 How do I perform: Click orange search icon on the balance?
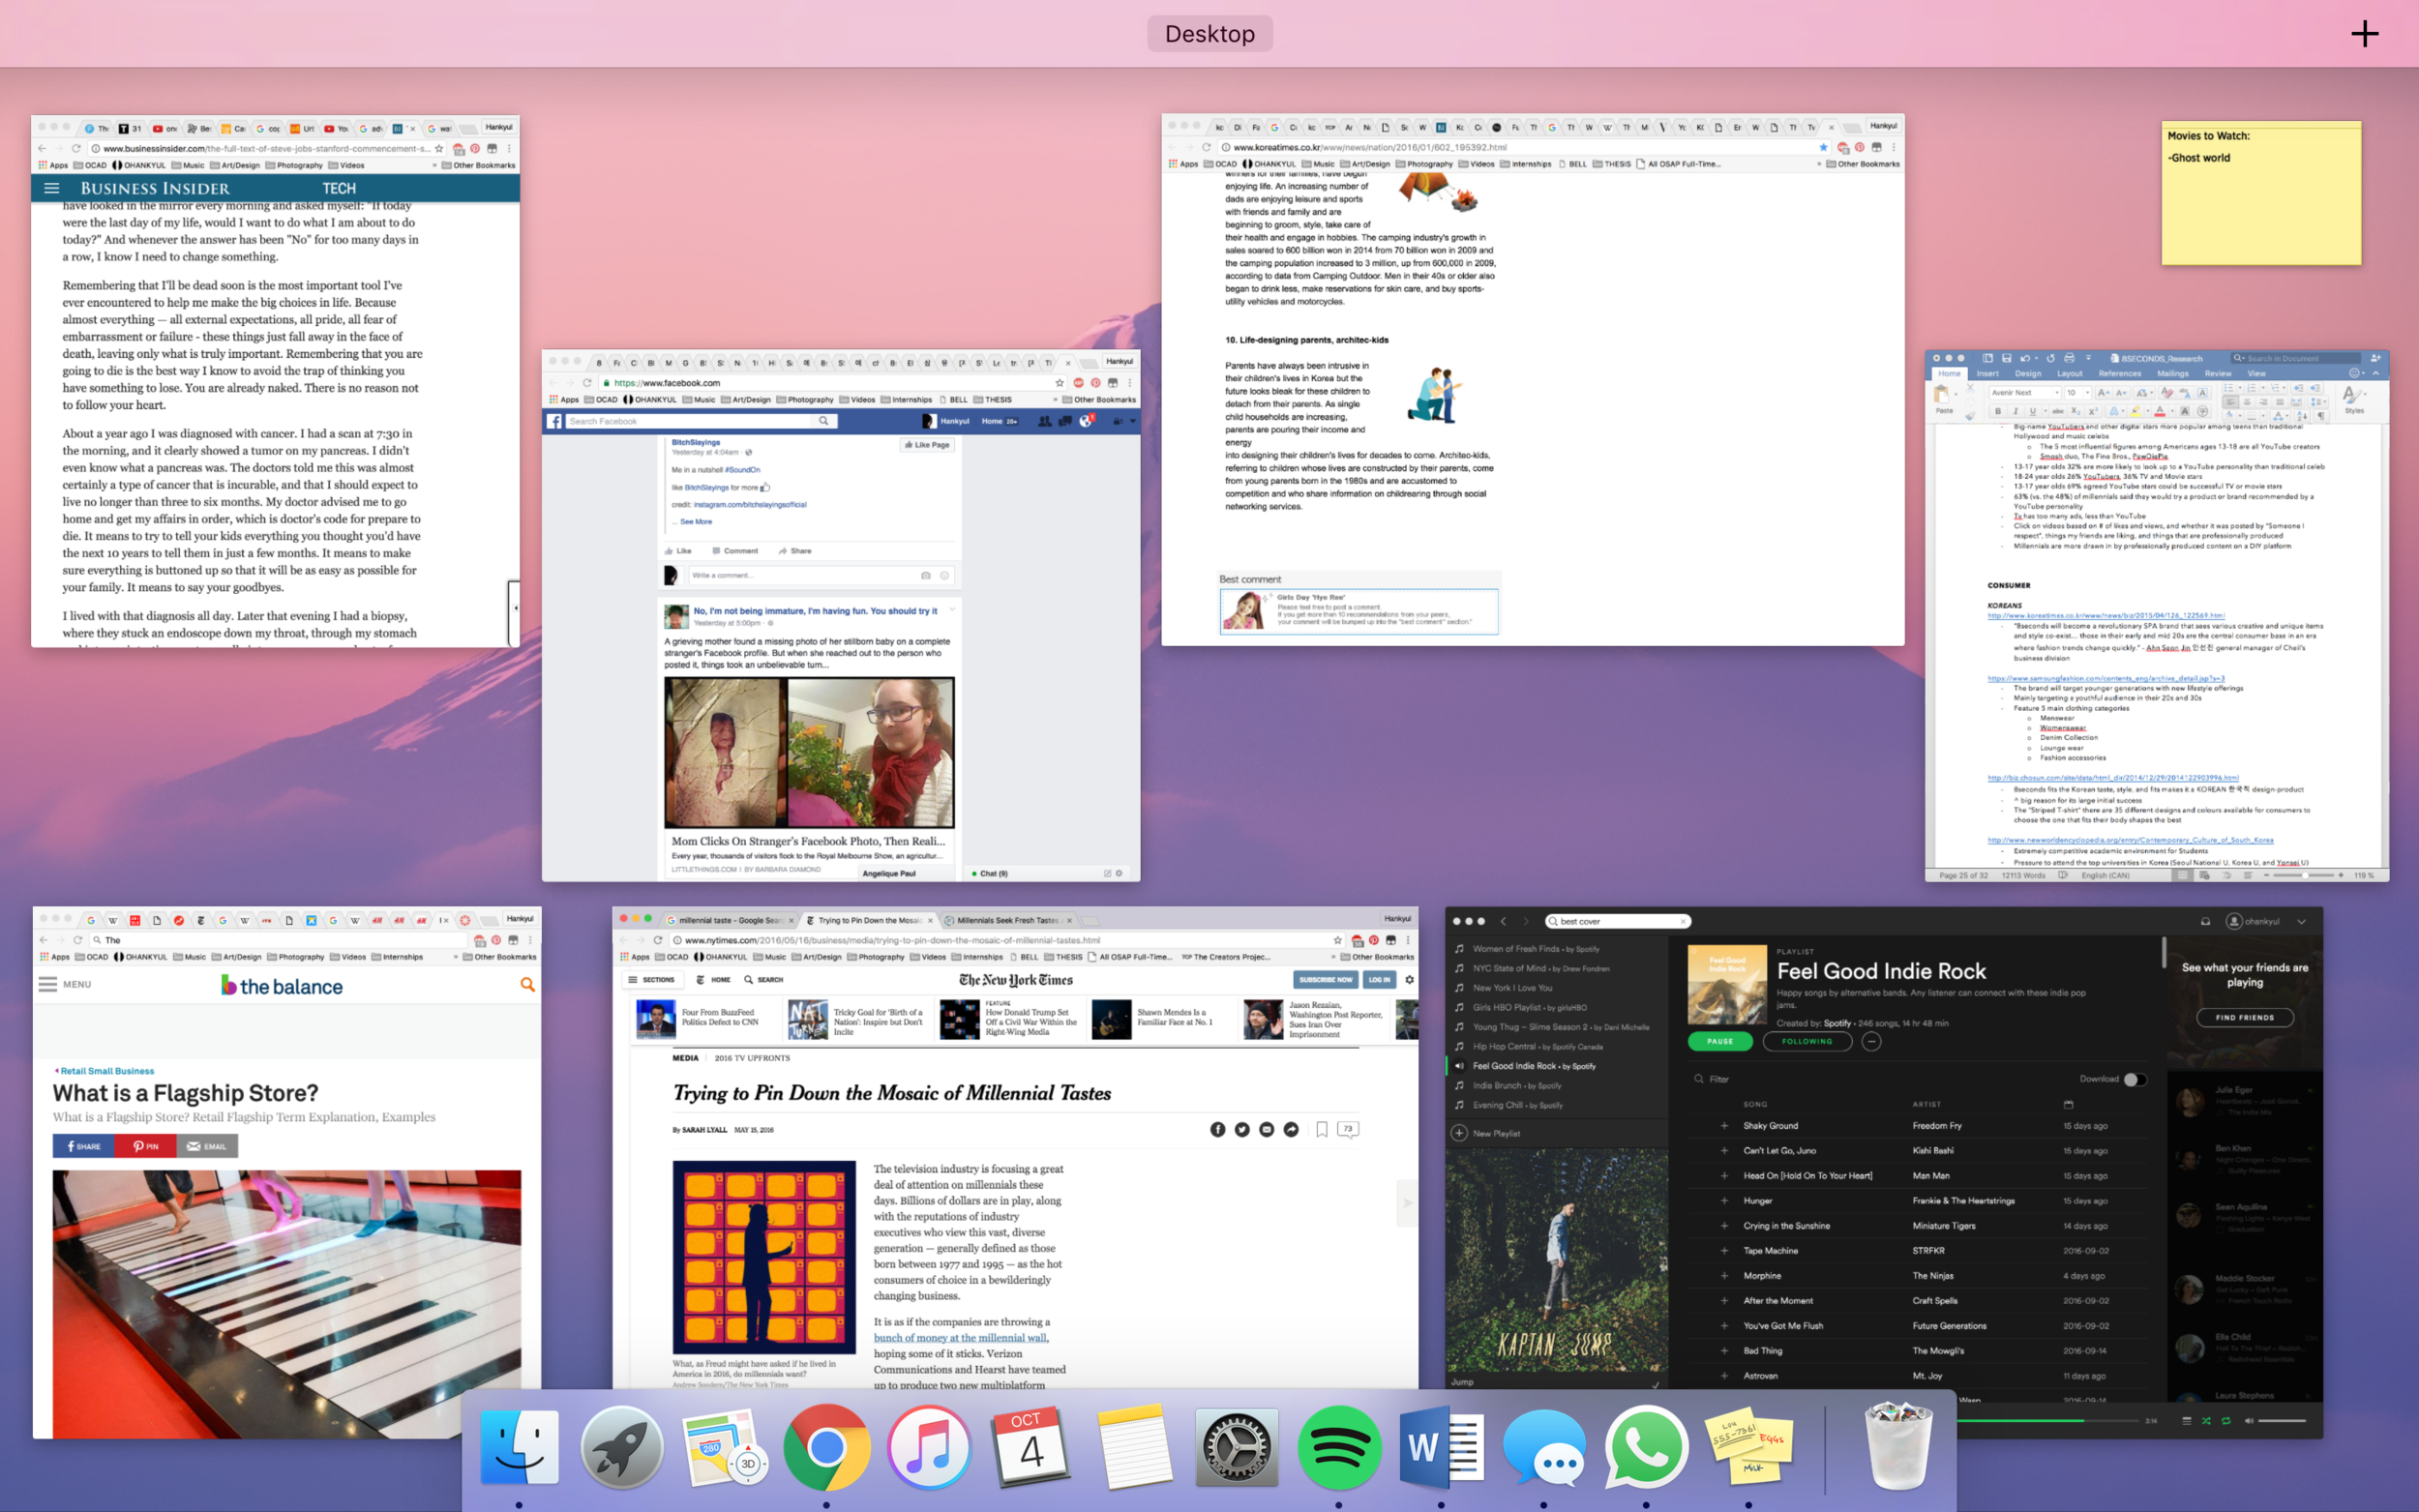point(527,985)
